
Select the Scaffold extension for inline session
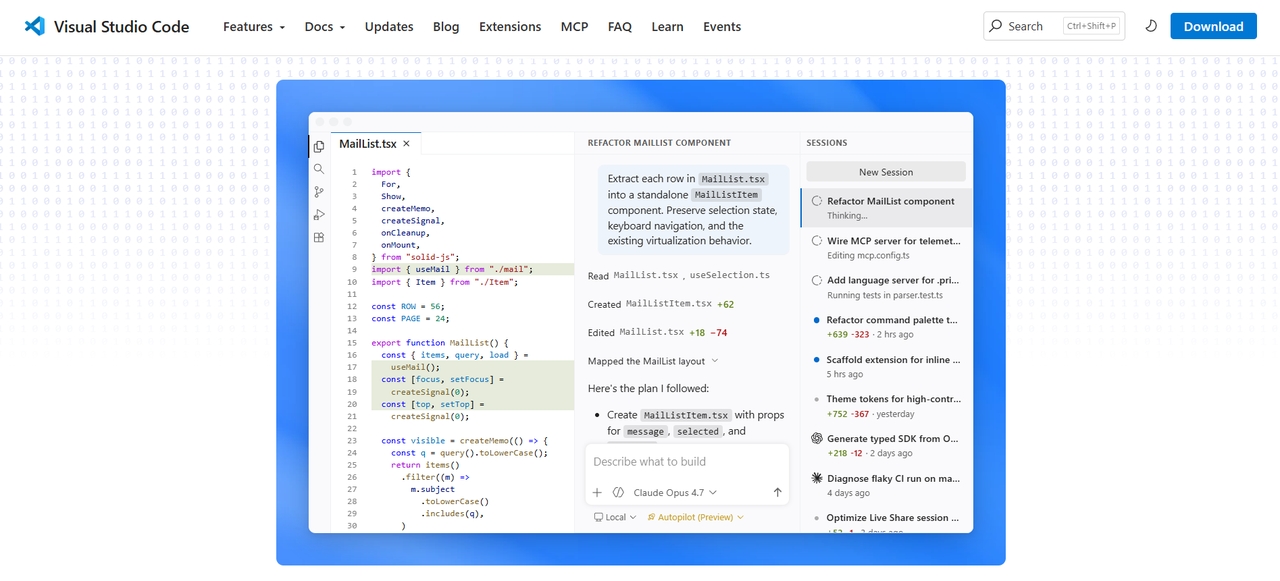[886, 367]
